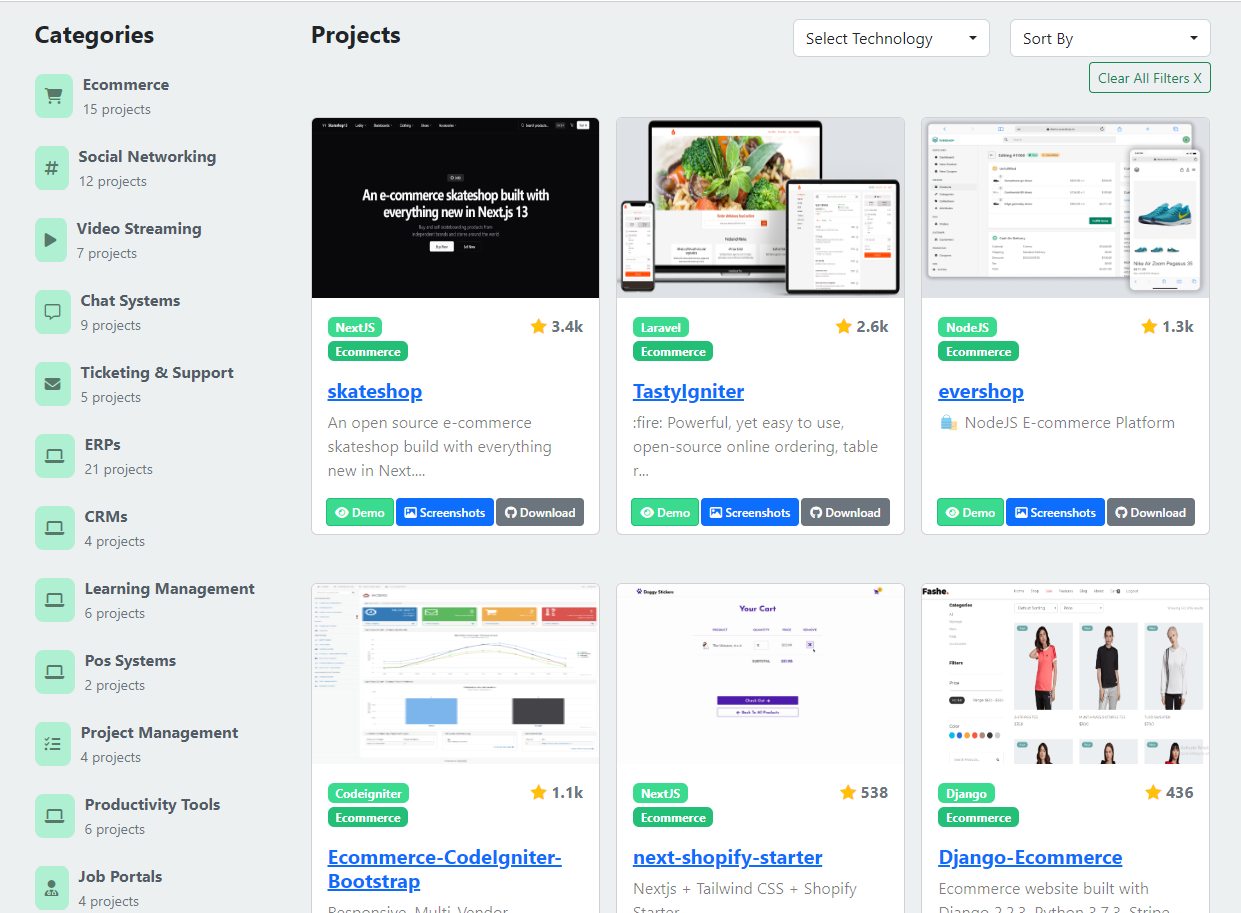Open the Sort By dropdown
The width and height of the screenshot is (1241, 913).
1110,38
